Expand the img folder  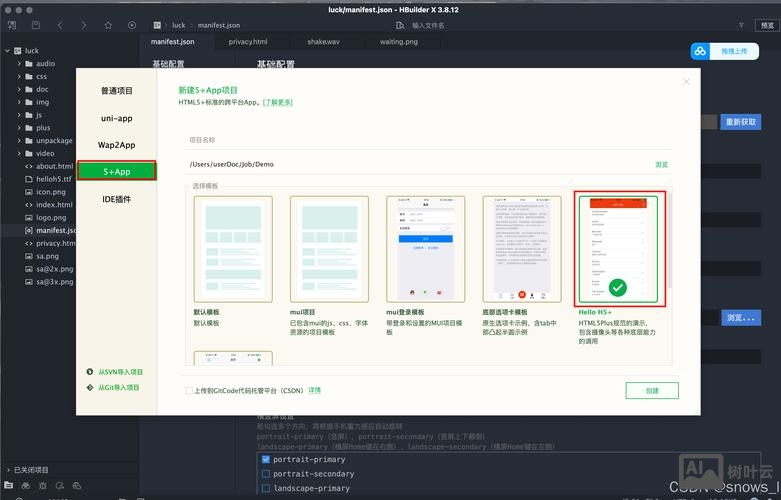point(19,102)
